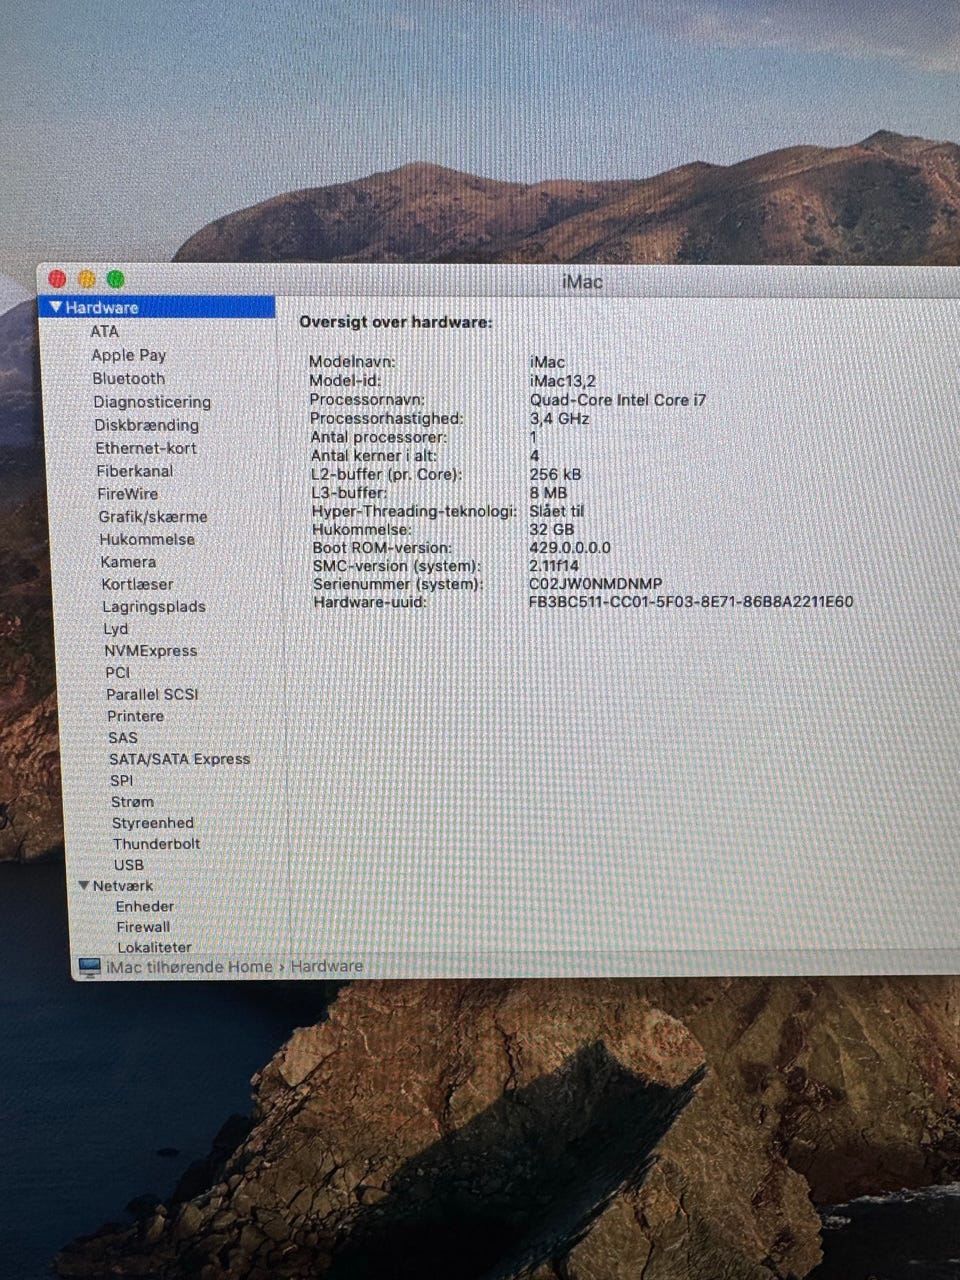Open Lokaliteter under Netværk
This screenshot has width=960, height=1280.
(x=155, y=947)
